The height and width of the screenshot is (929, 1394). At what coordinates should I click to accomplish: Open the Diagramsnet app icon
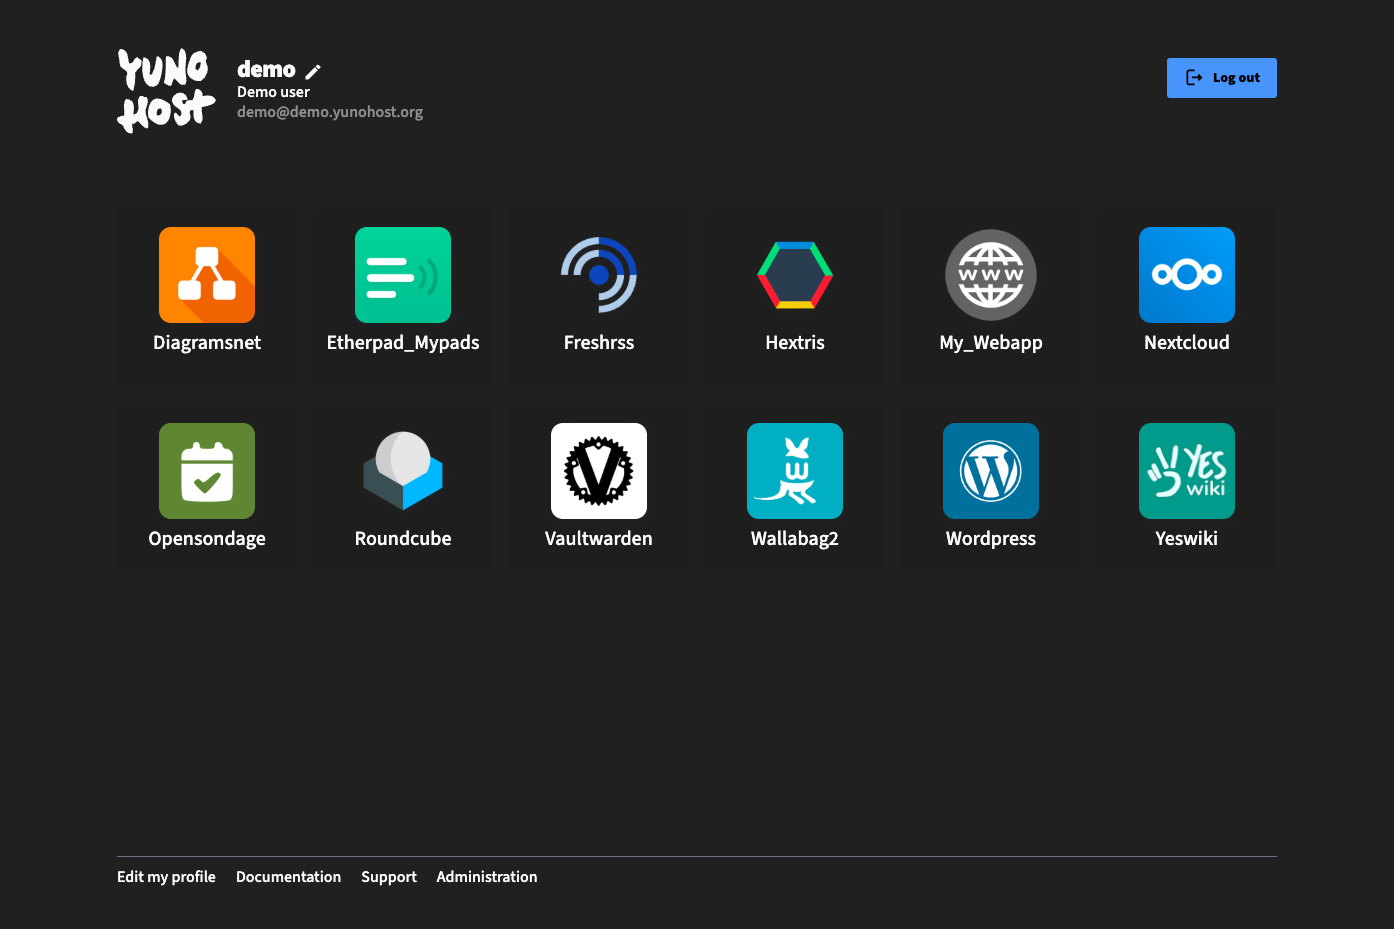[207, 275]
